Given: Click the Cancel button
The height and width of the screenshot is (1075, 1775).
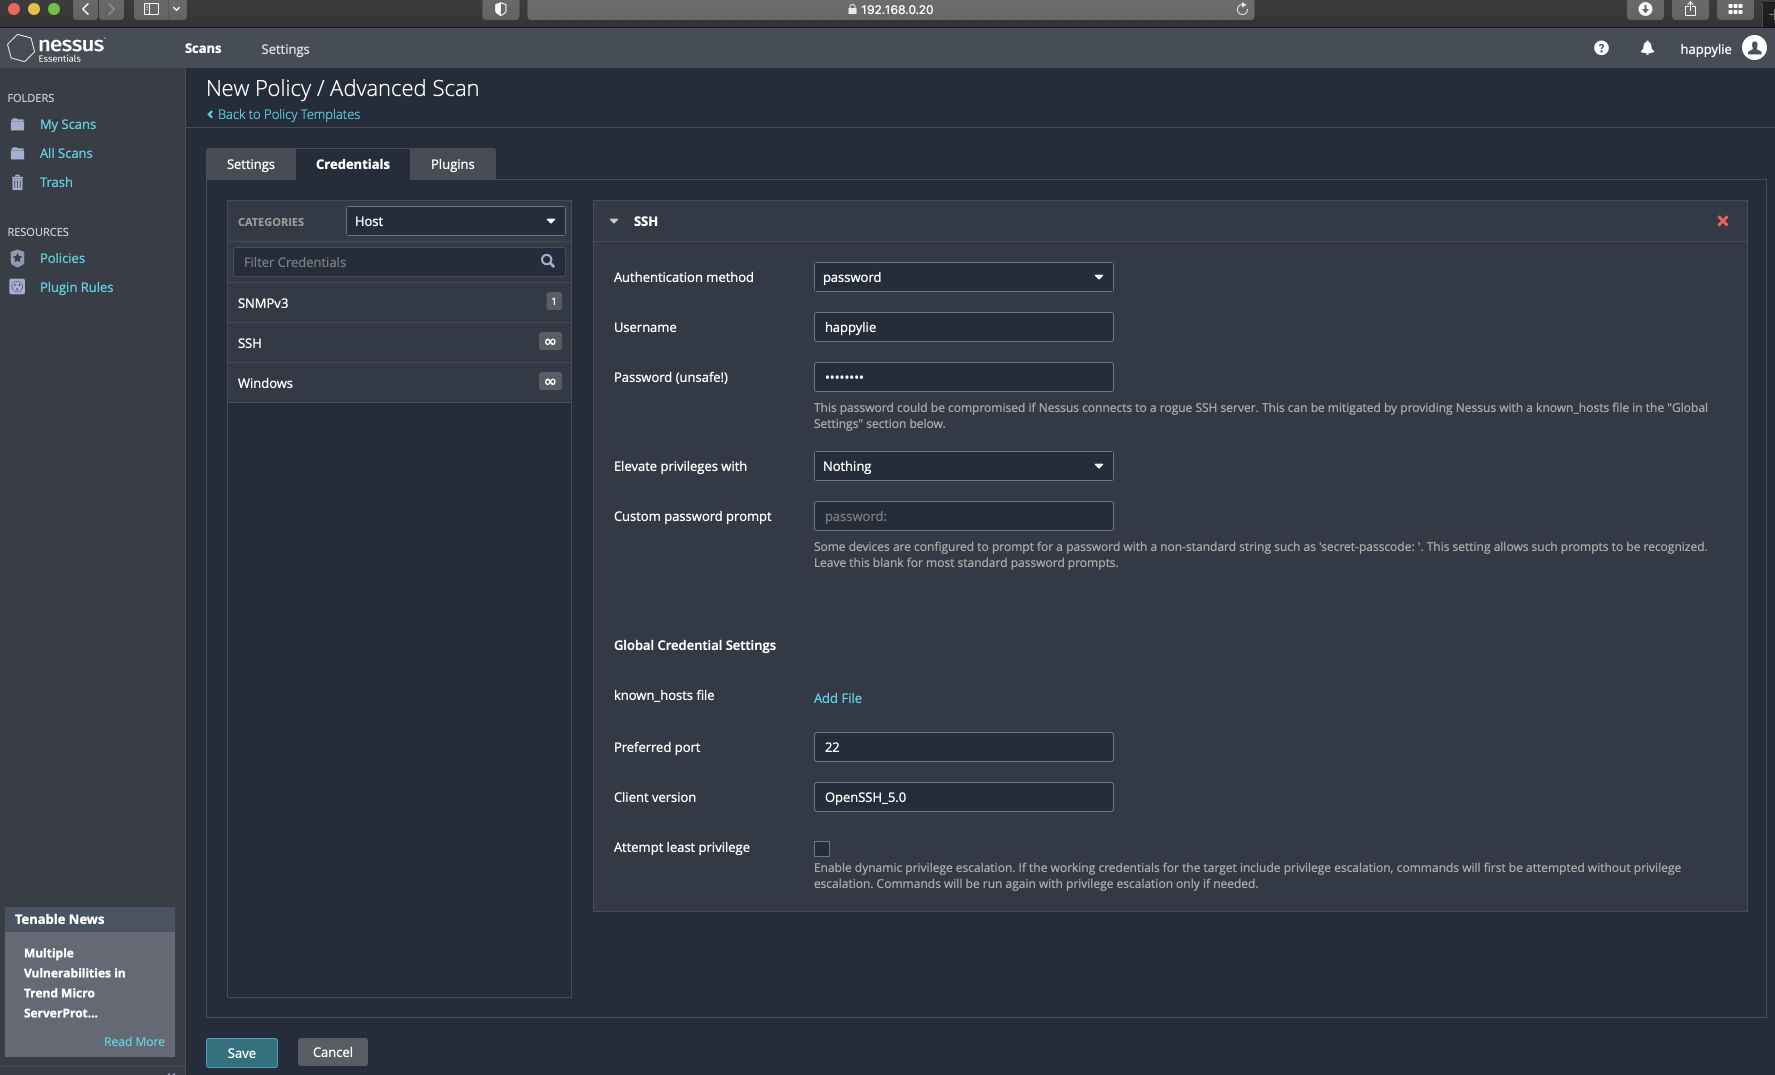Looking at the screenshot, I should [333, 1052].
